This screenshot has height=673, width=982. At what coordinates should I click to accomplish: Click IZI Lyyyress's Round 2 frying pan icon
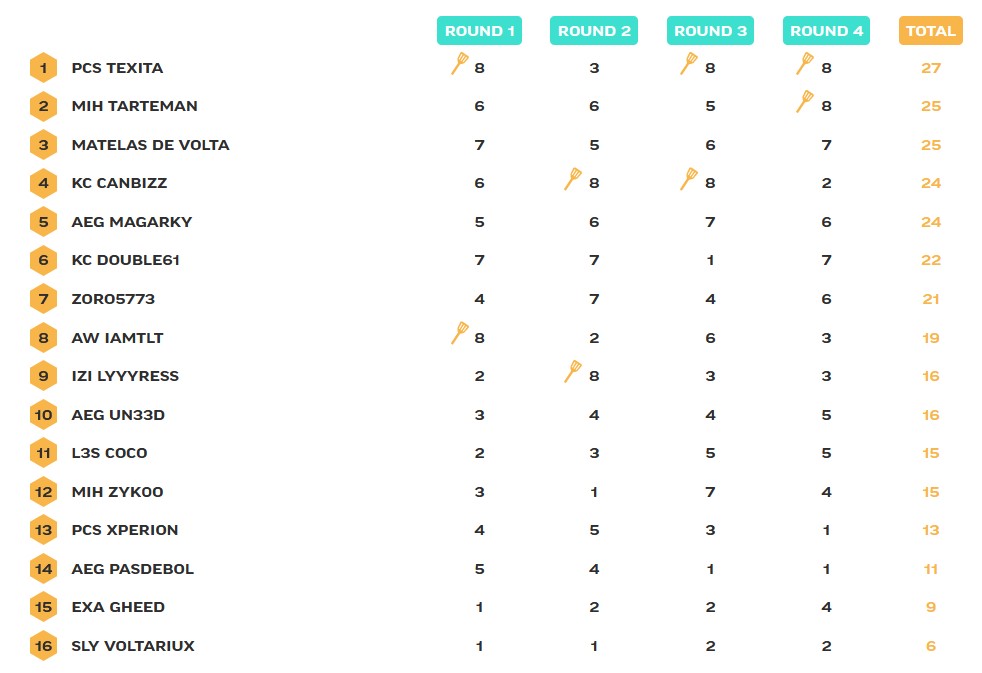click(573, 372)
